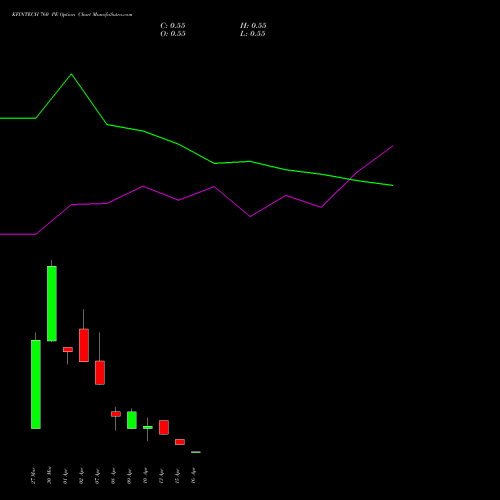The width and height of the screenshot is (500, 500).
Task: Click the 16 Apr date label
Action: point(193,476)
